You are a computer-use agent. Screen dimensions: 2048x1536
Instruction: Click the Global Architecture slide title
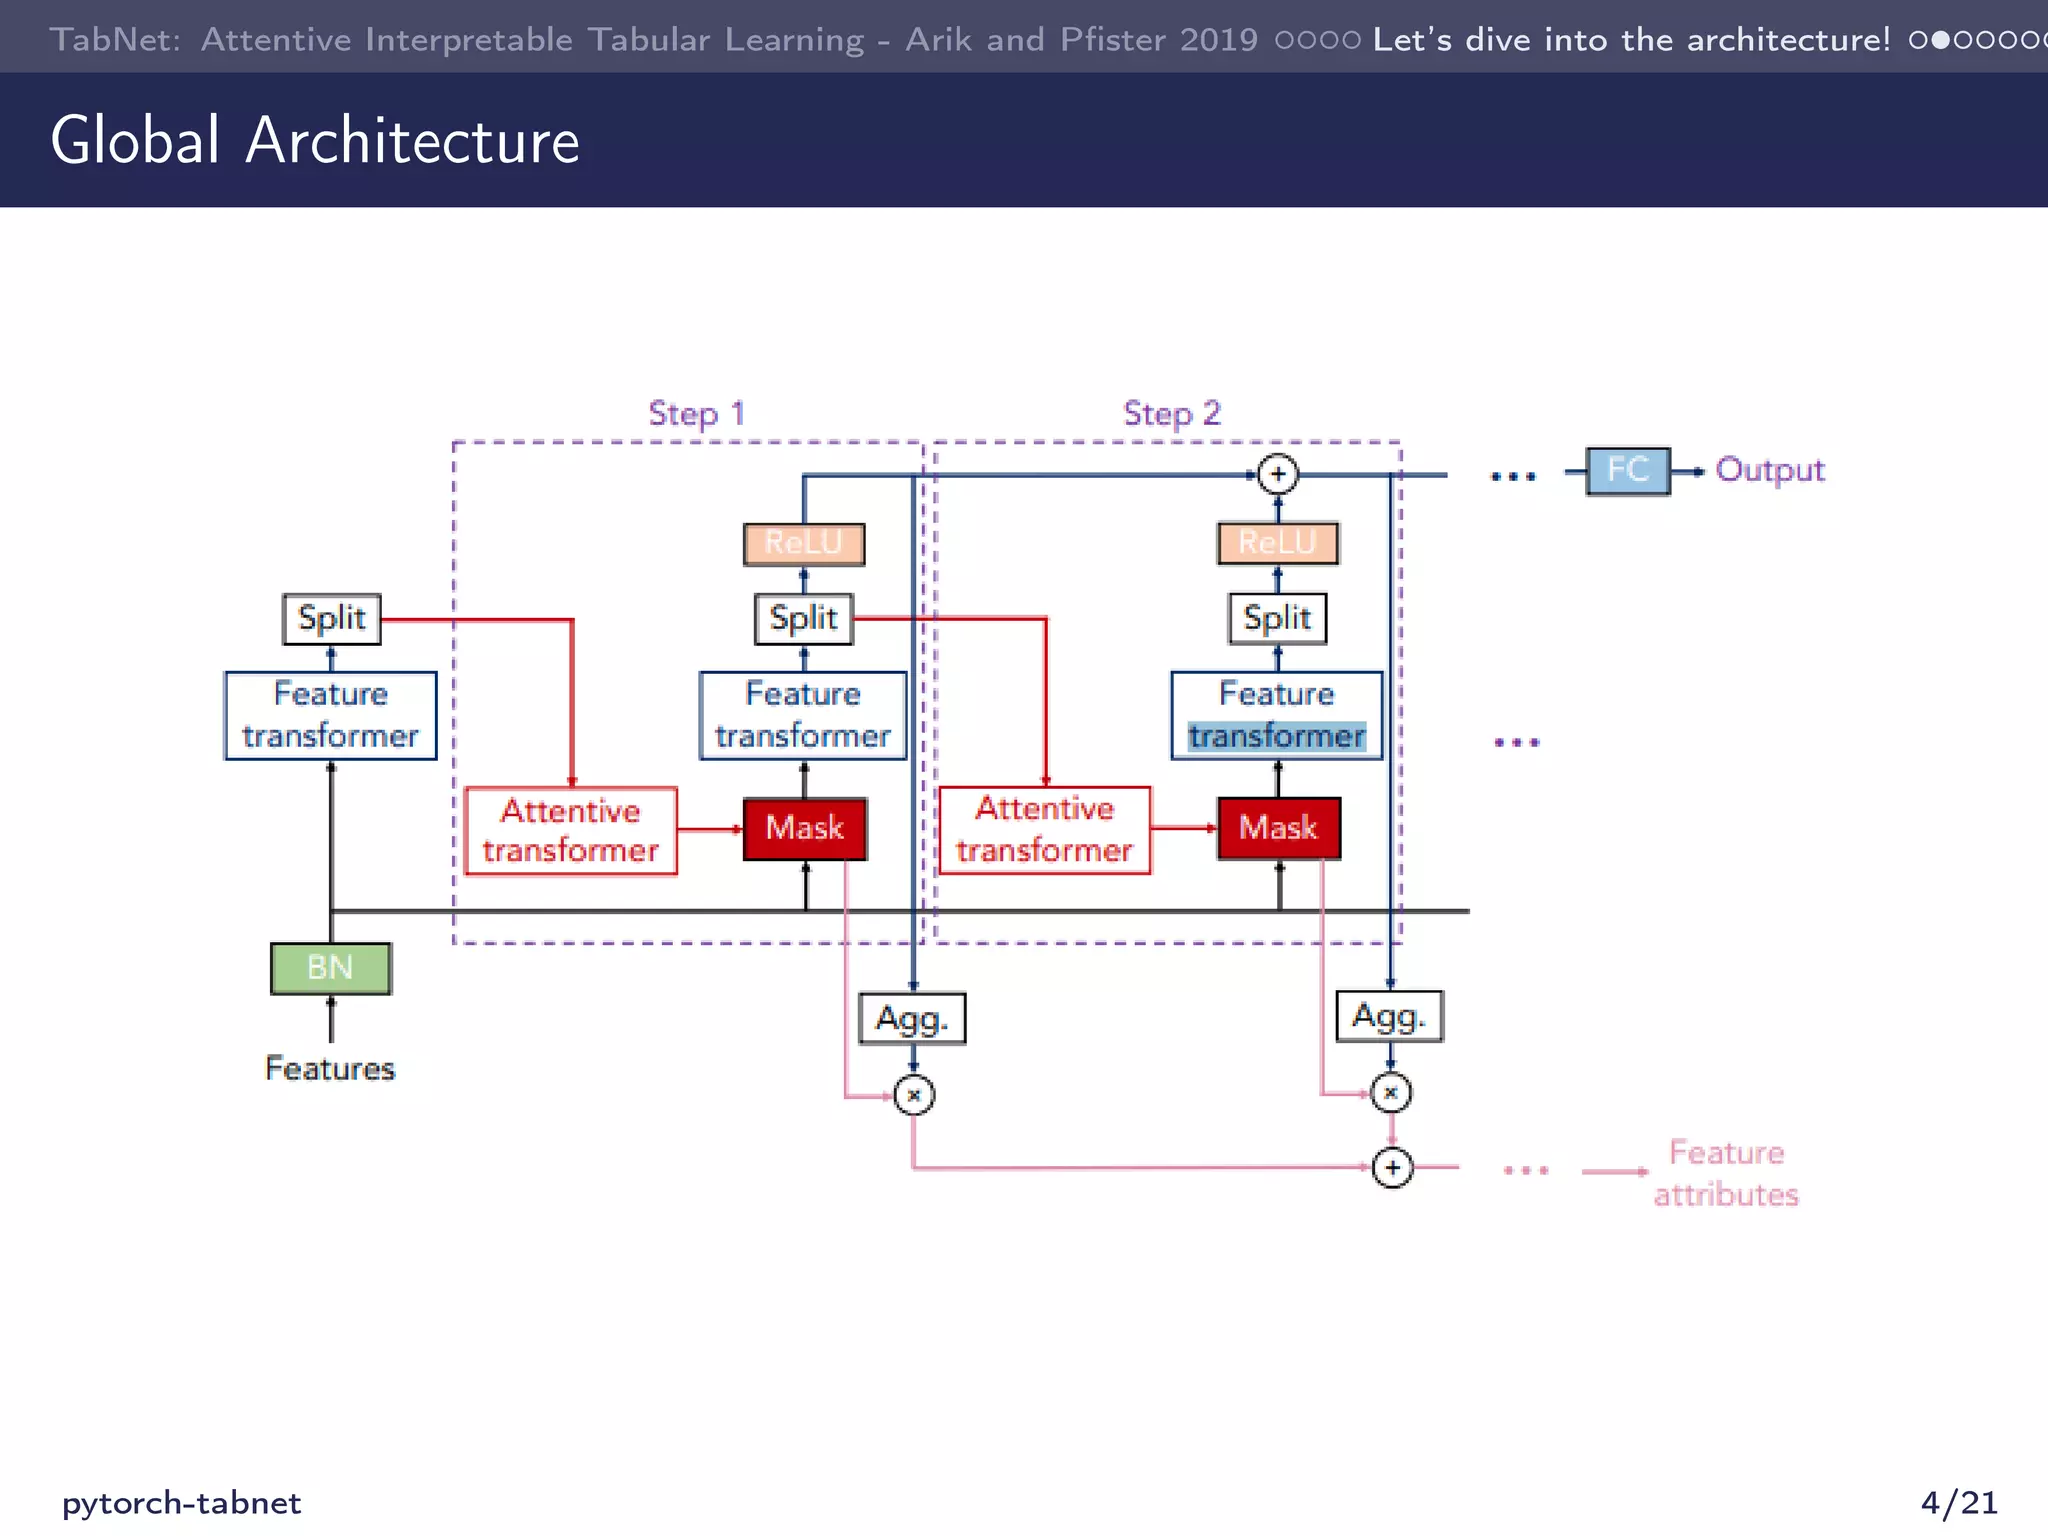point(315,140)
